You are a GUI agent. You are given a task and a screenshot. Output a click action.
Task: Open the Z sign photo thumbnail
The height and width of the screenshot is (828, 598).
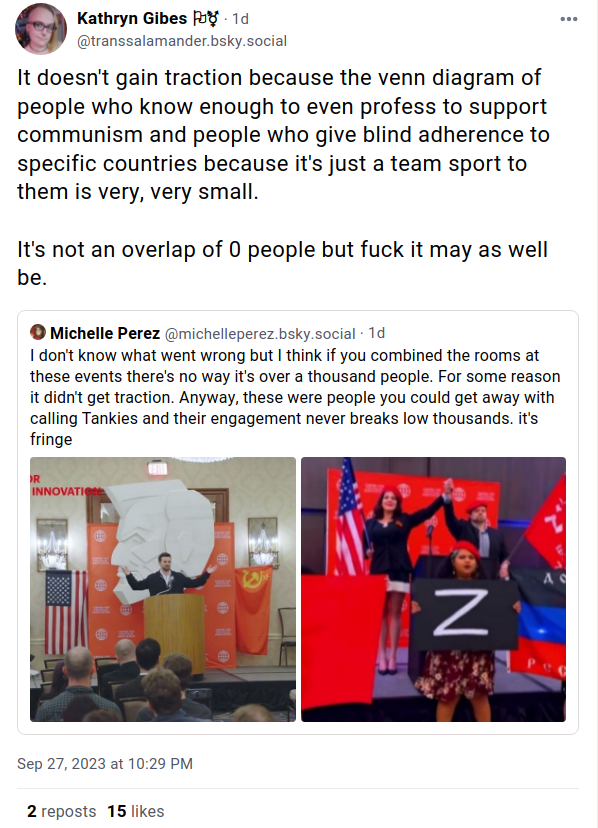click(433, 589)
